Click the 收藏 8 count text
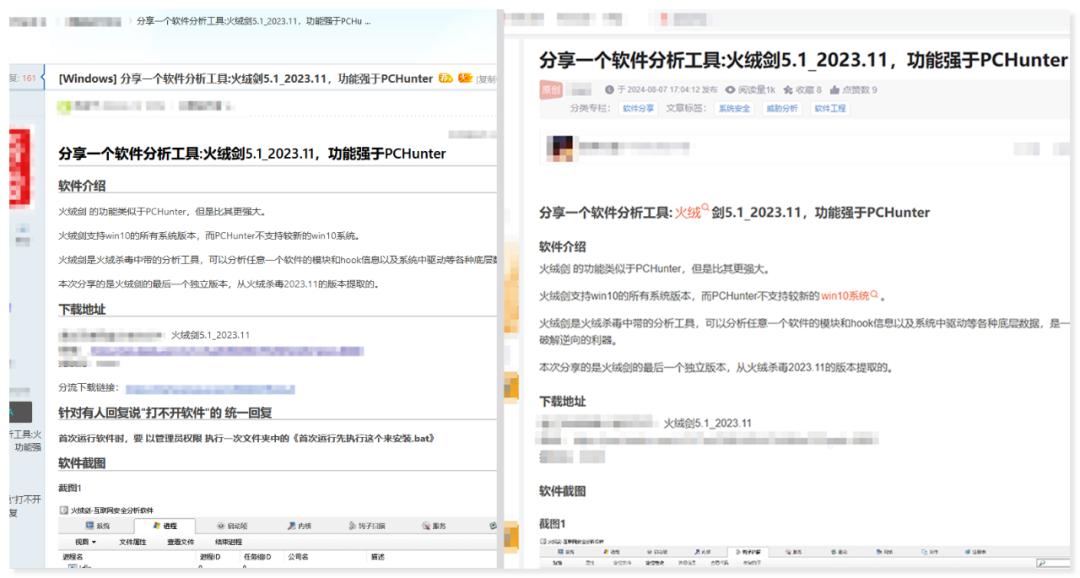 809,90
